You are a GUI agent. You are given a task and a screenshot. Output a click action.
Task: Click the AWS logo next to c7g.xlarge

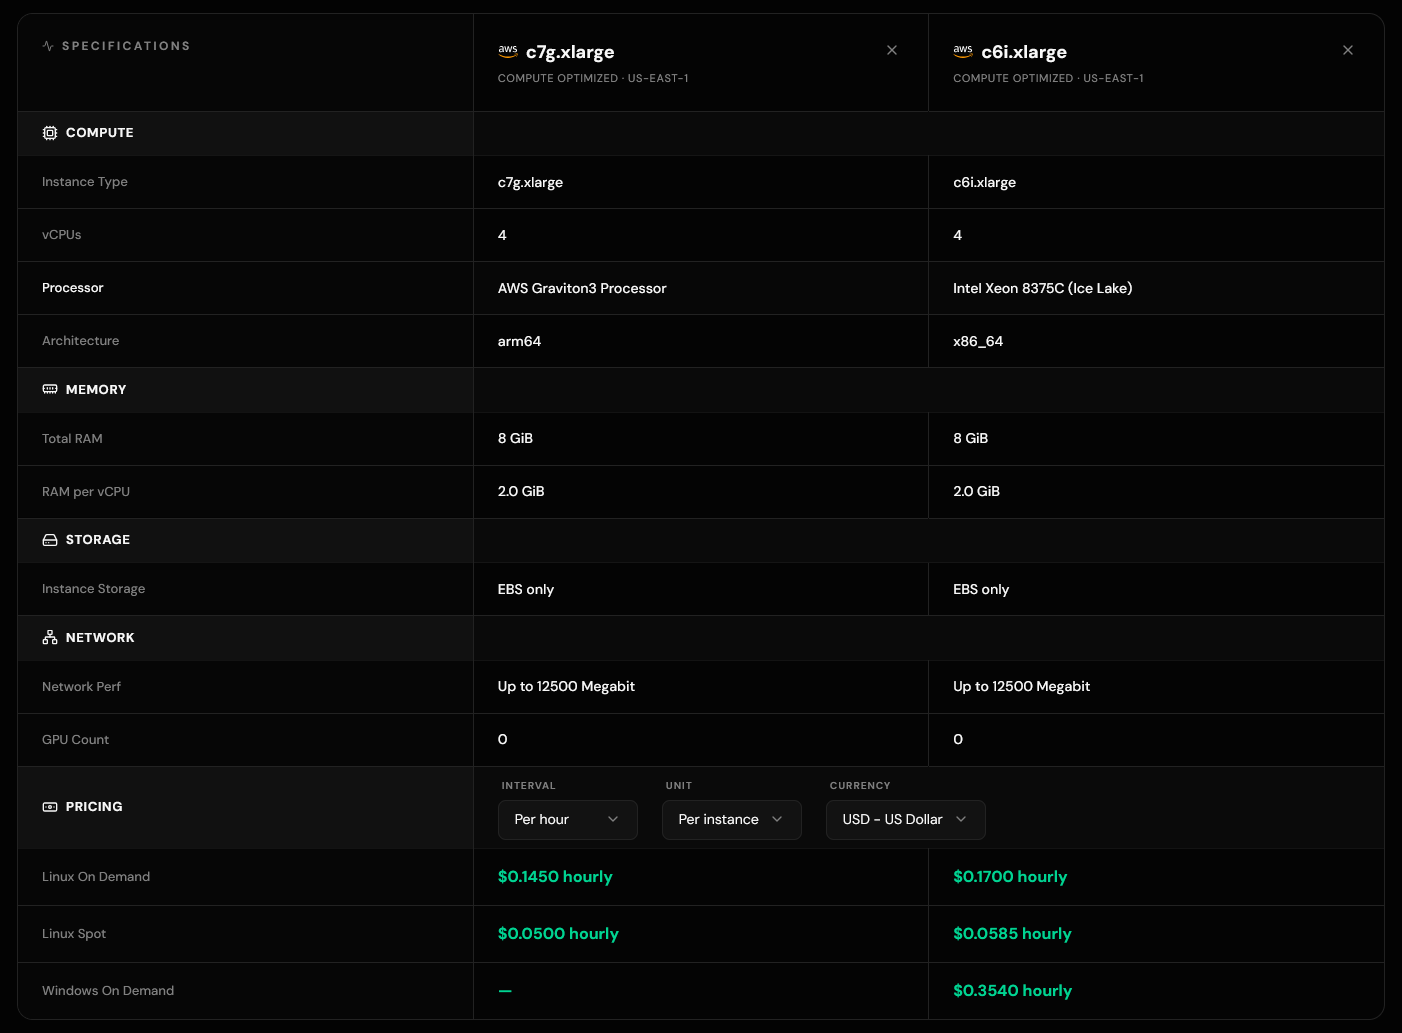click(x=508, y=49)
